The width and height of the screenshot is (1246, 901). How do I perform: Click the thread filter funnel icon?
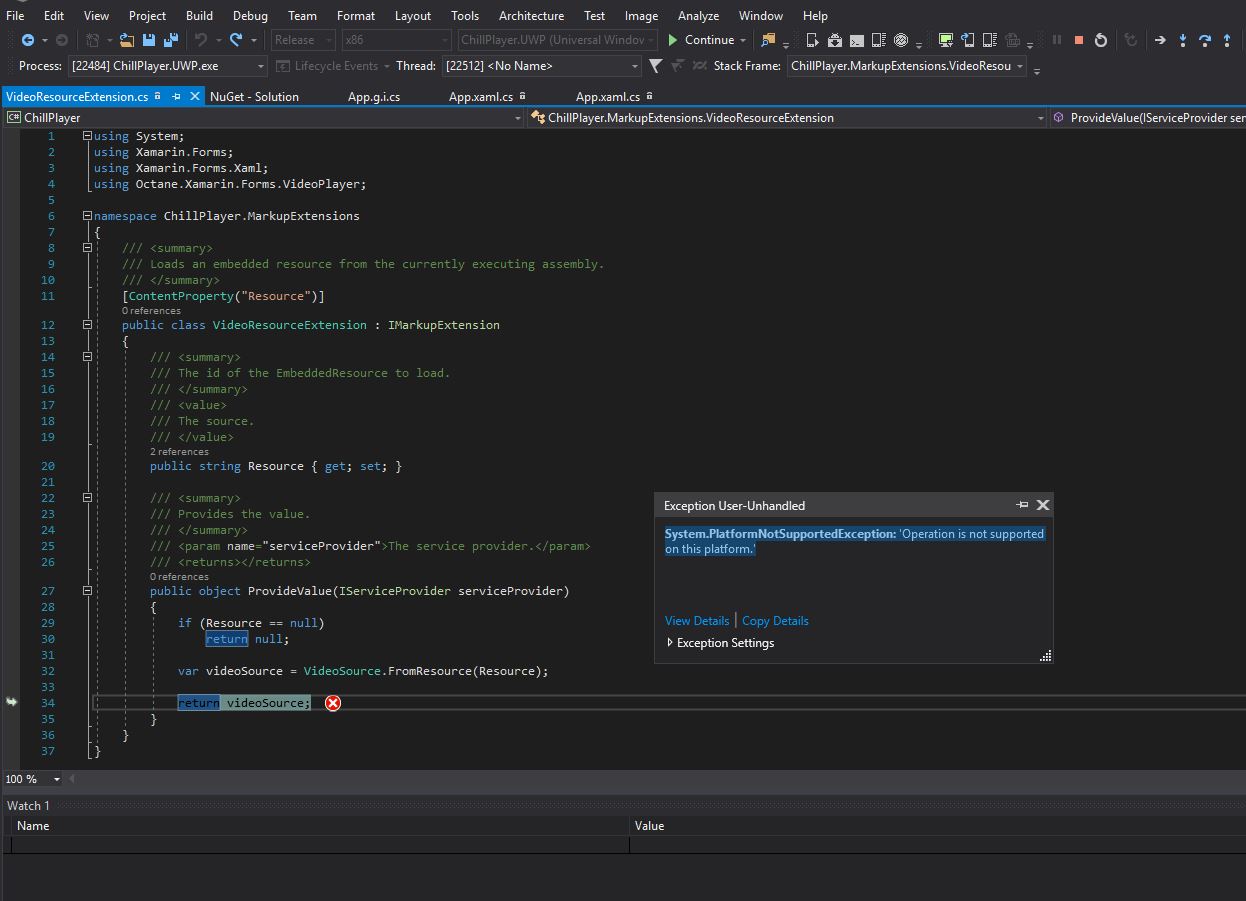point(656,66)
